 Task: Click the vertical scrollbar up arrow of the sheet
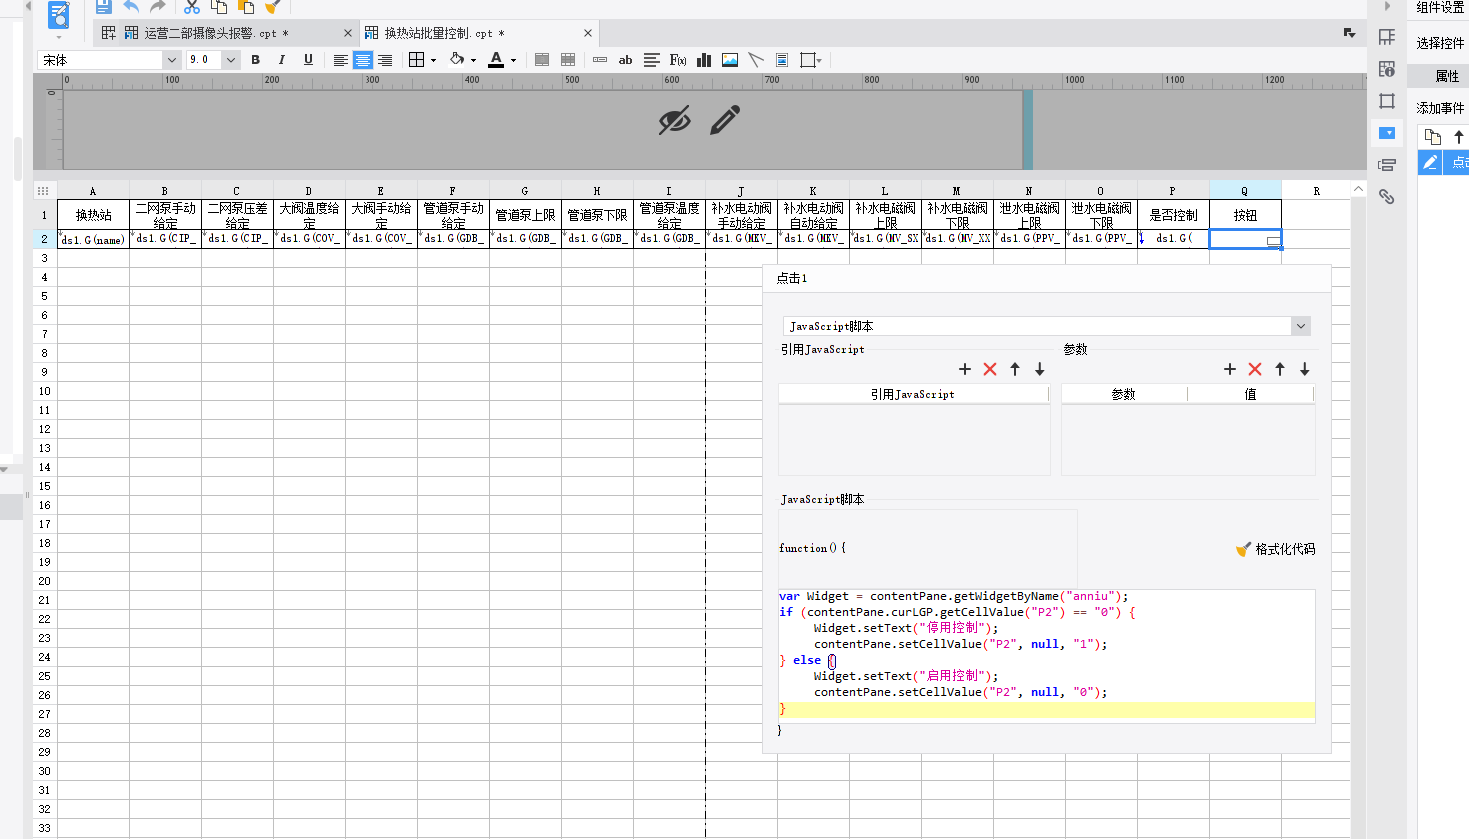click(x=1358, y=189)
